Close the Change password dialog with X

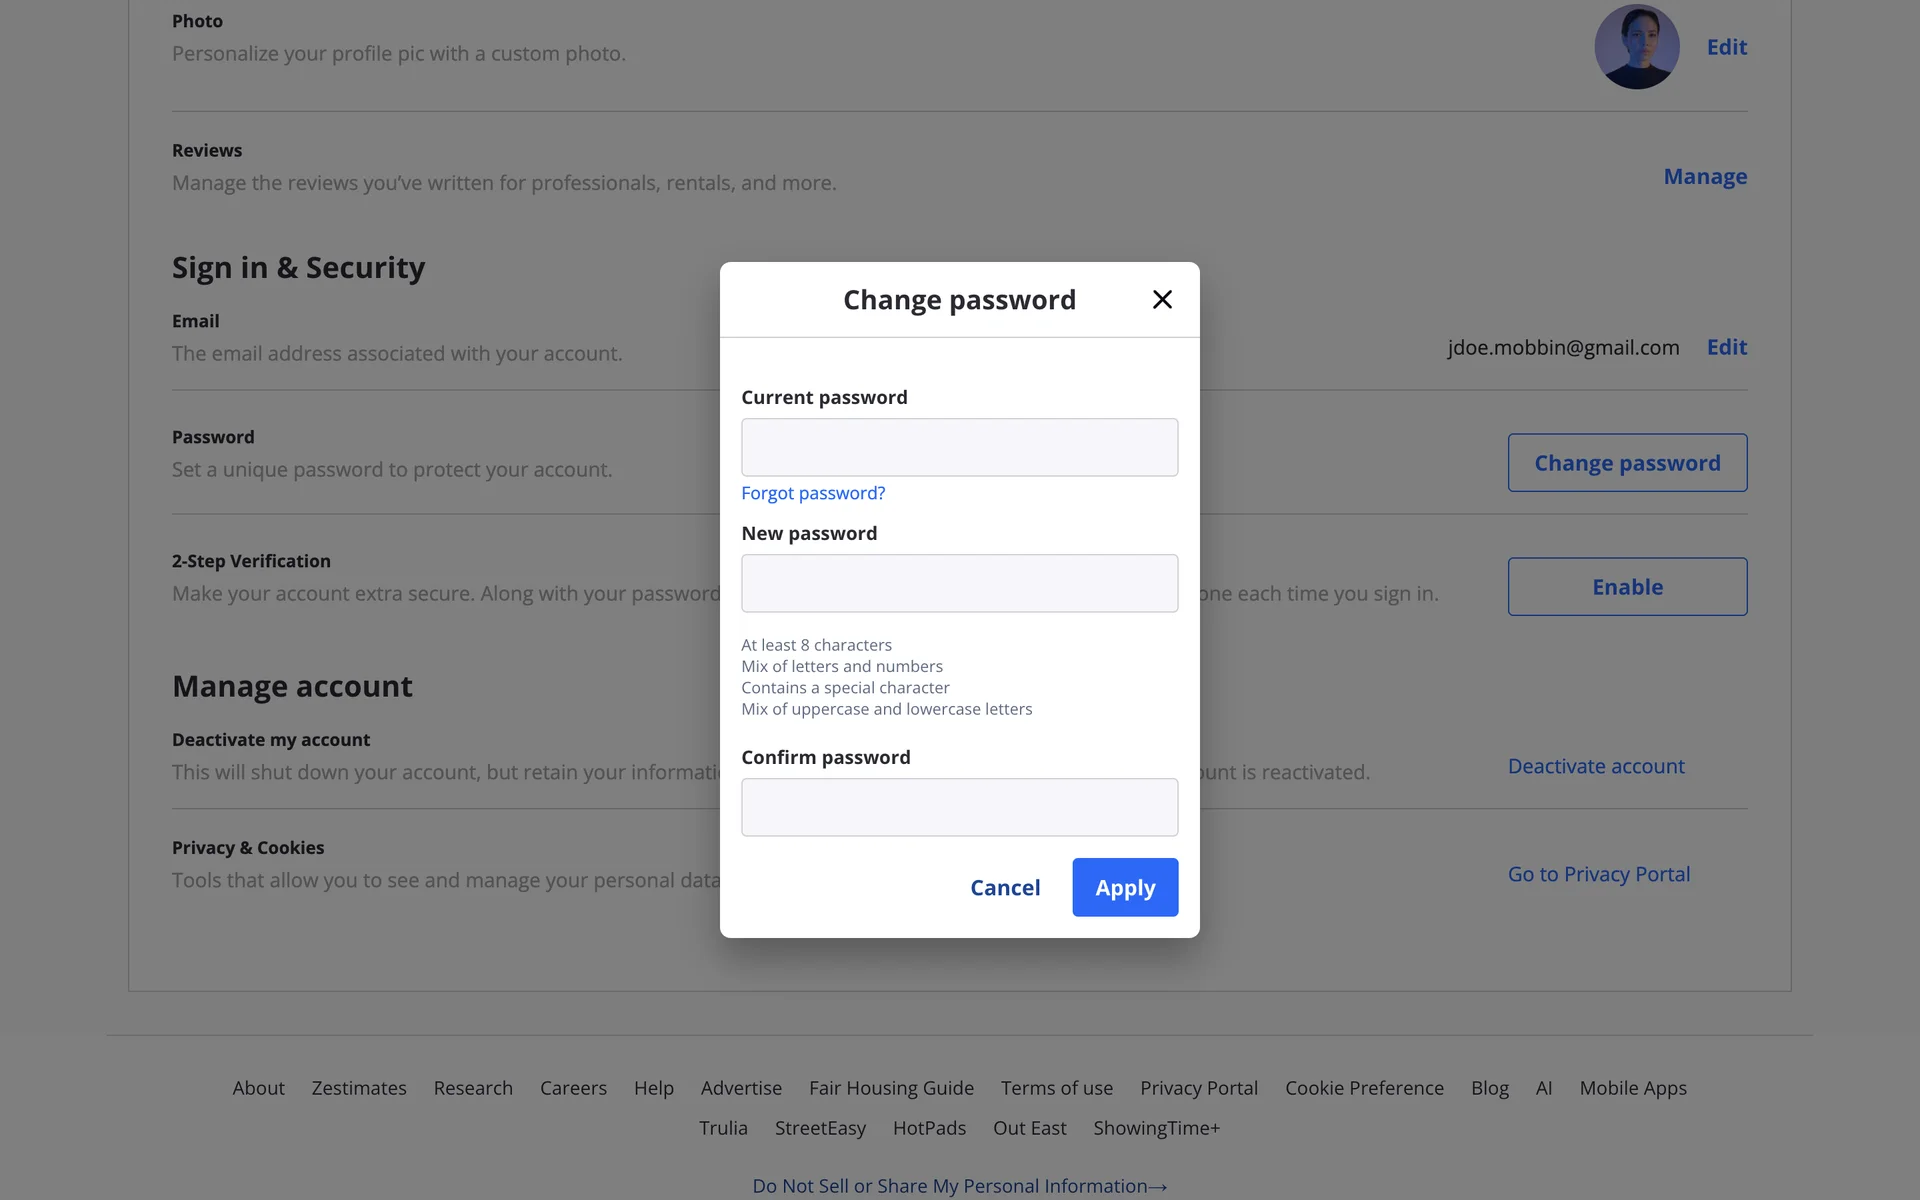point(1161,299)
